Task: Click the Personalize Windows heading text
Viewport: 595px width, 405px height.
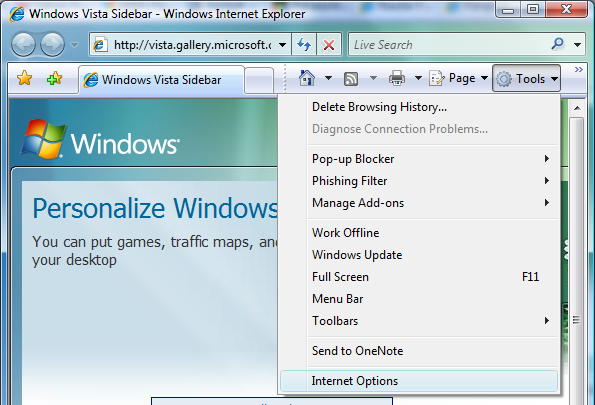Action: (155, 208)
